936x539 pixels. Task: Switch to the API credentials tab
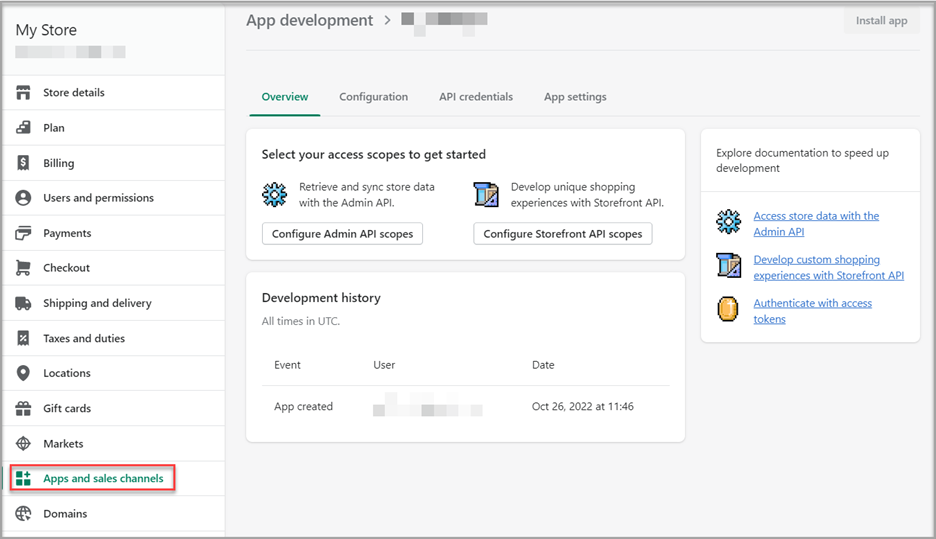pyautogui.click(x=476, y=97)
